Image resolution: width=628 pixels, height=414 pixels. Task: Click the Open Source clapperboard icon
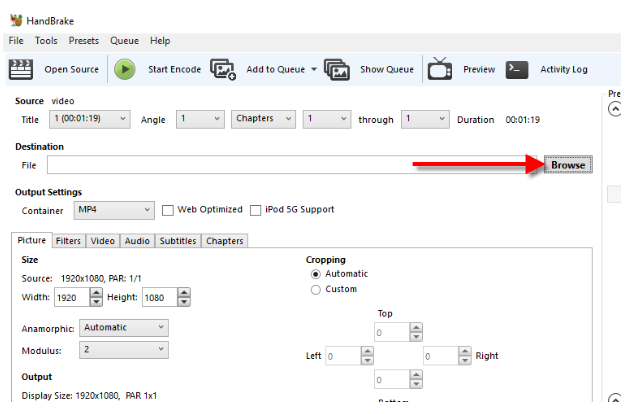tap(20, 69)
